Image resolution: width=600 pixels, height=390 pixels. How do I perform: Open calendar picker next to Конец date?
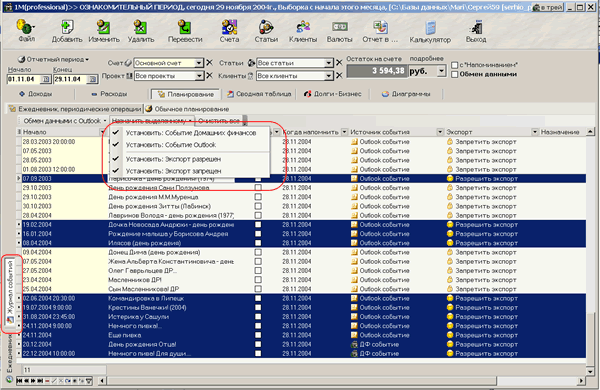(x=93, y=79)
